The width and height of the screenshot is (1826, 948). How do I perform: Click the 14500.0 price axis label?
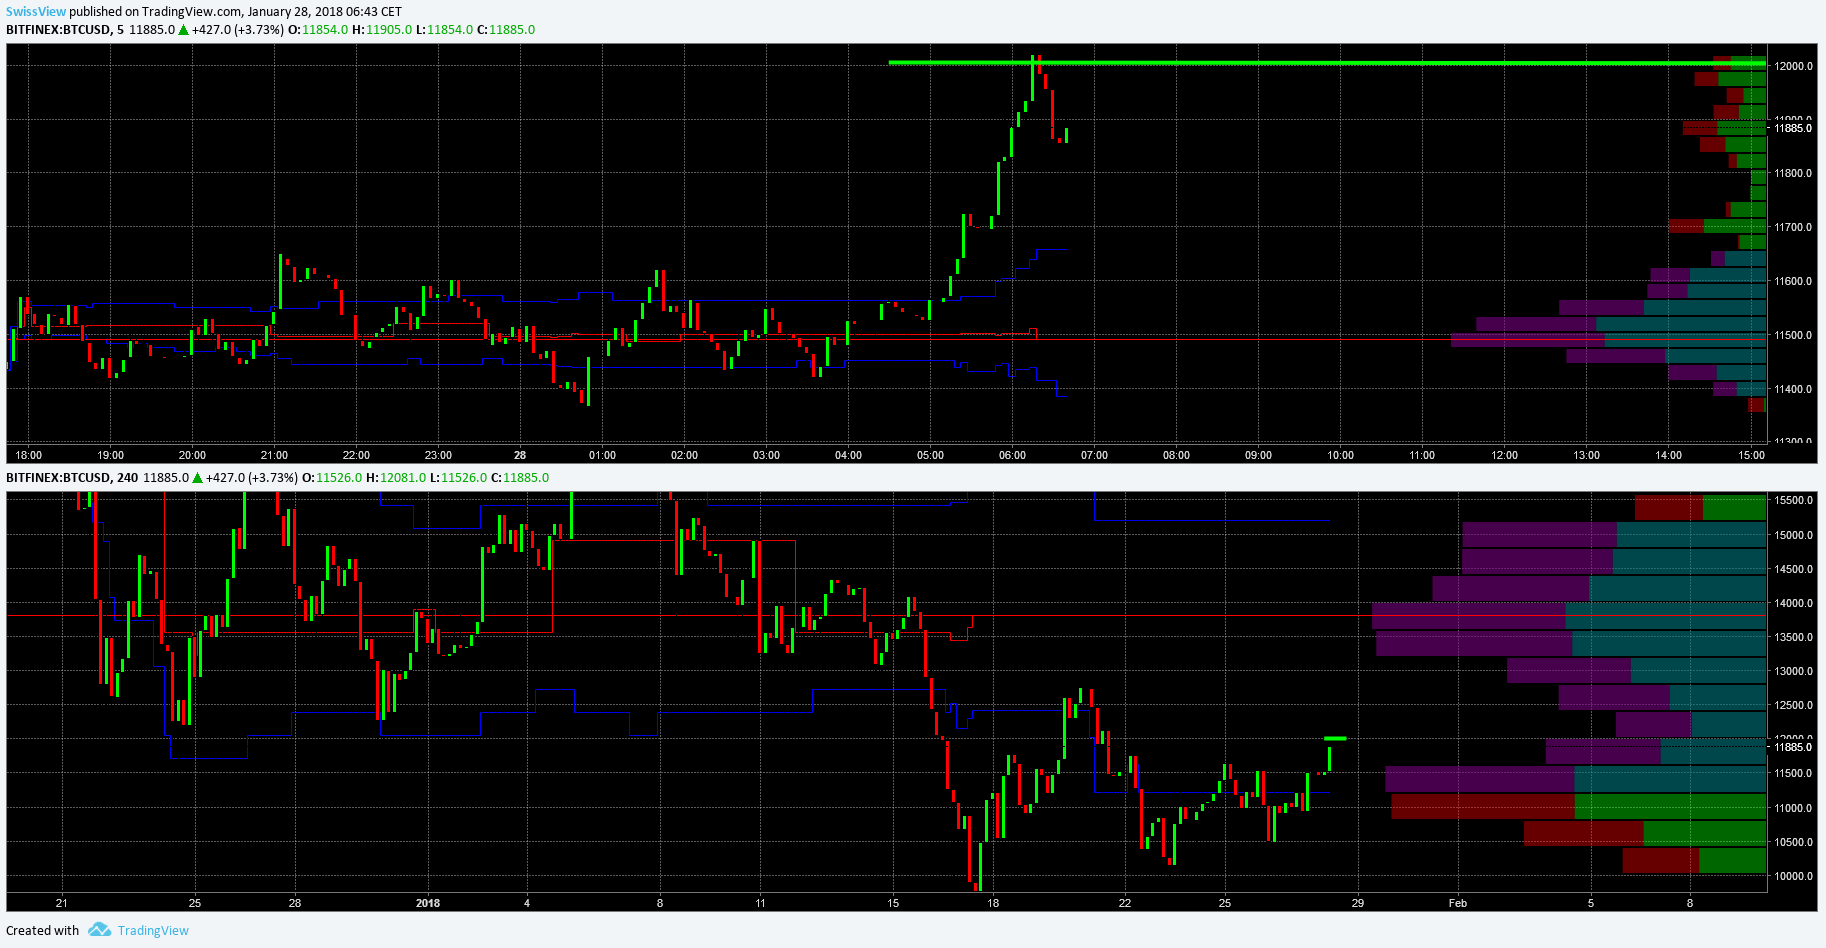[x=1793, y=569]
